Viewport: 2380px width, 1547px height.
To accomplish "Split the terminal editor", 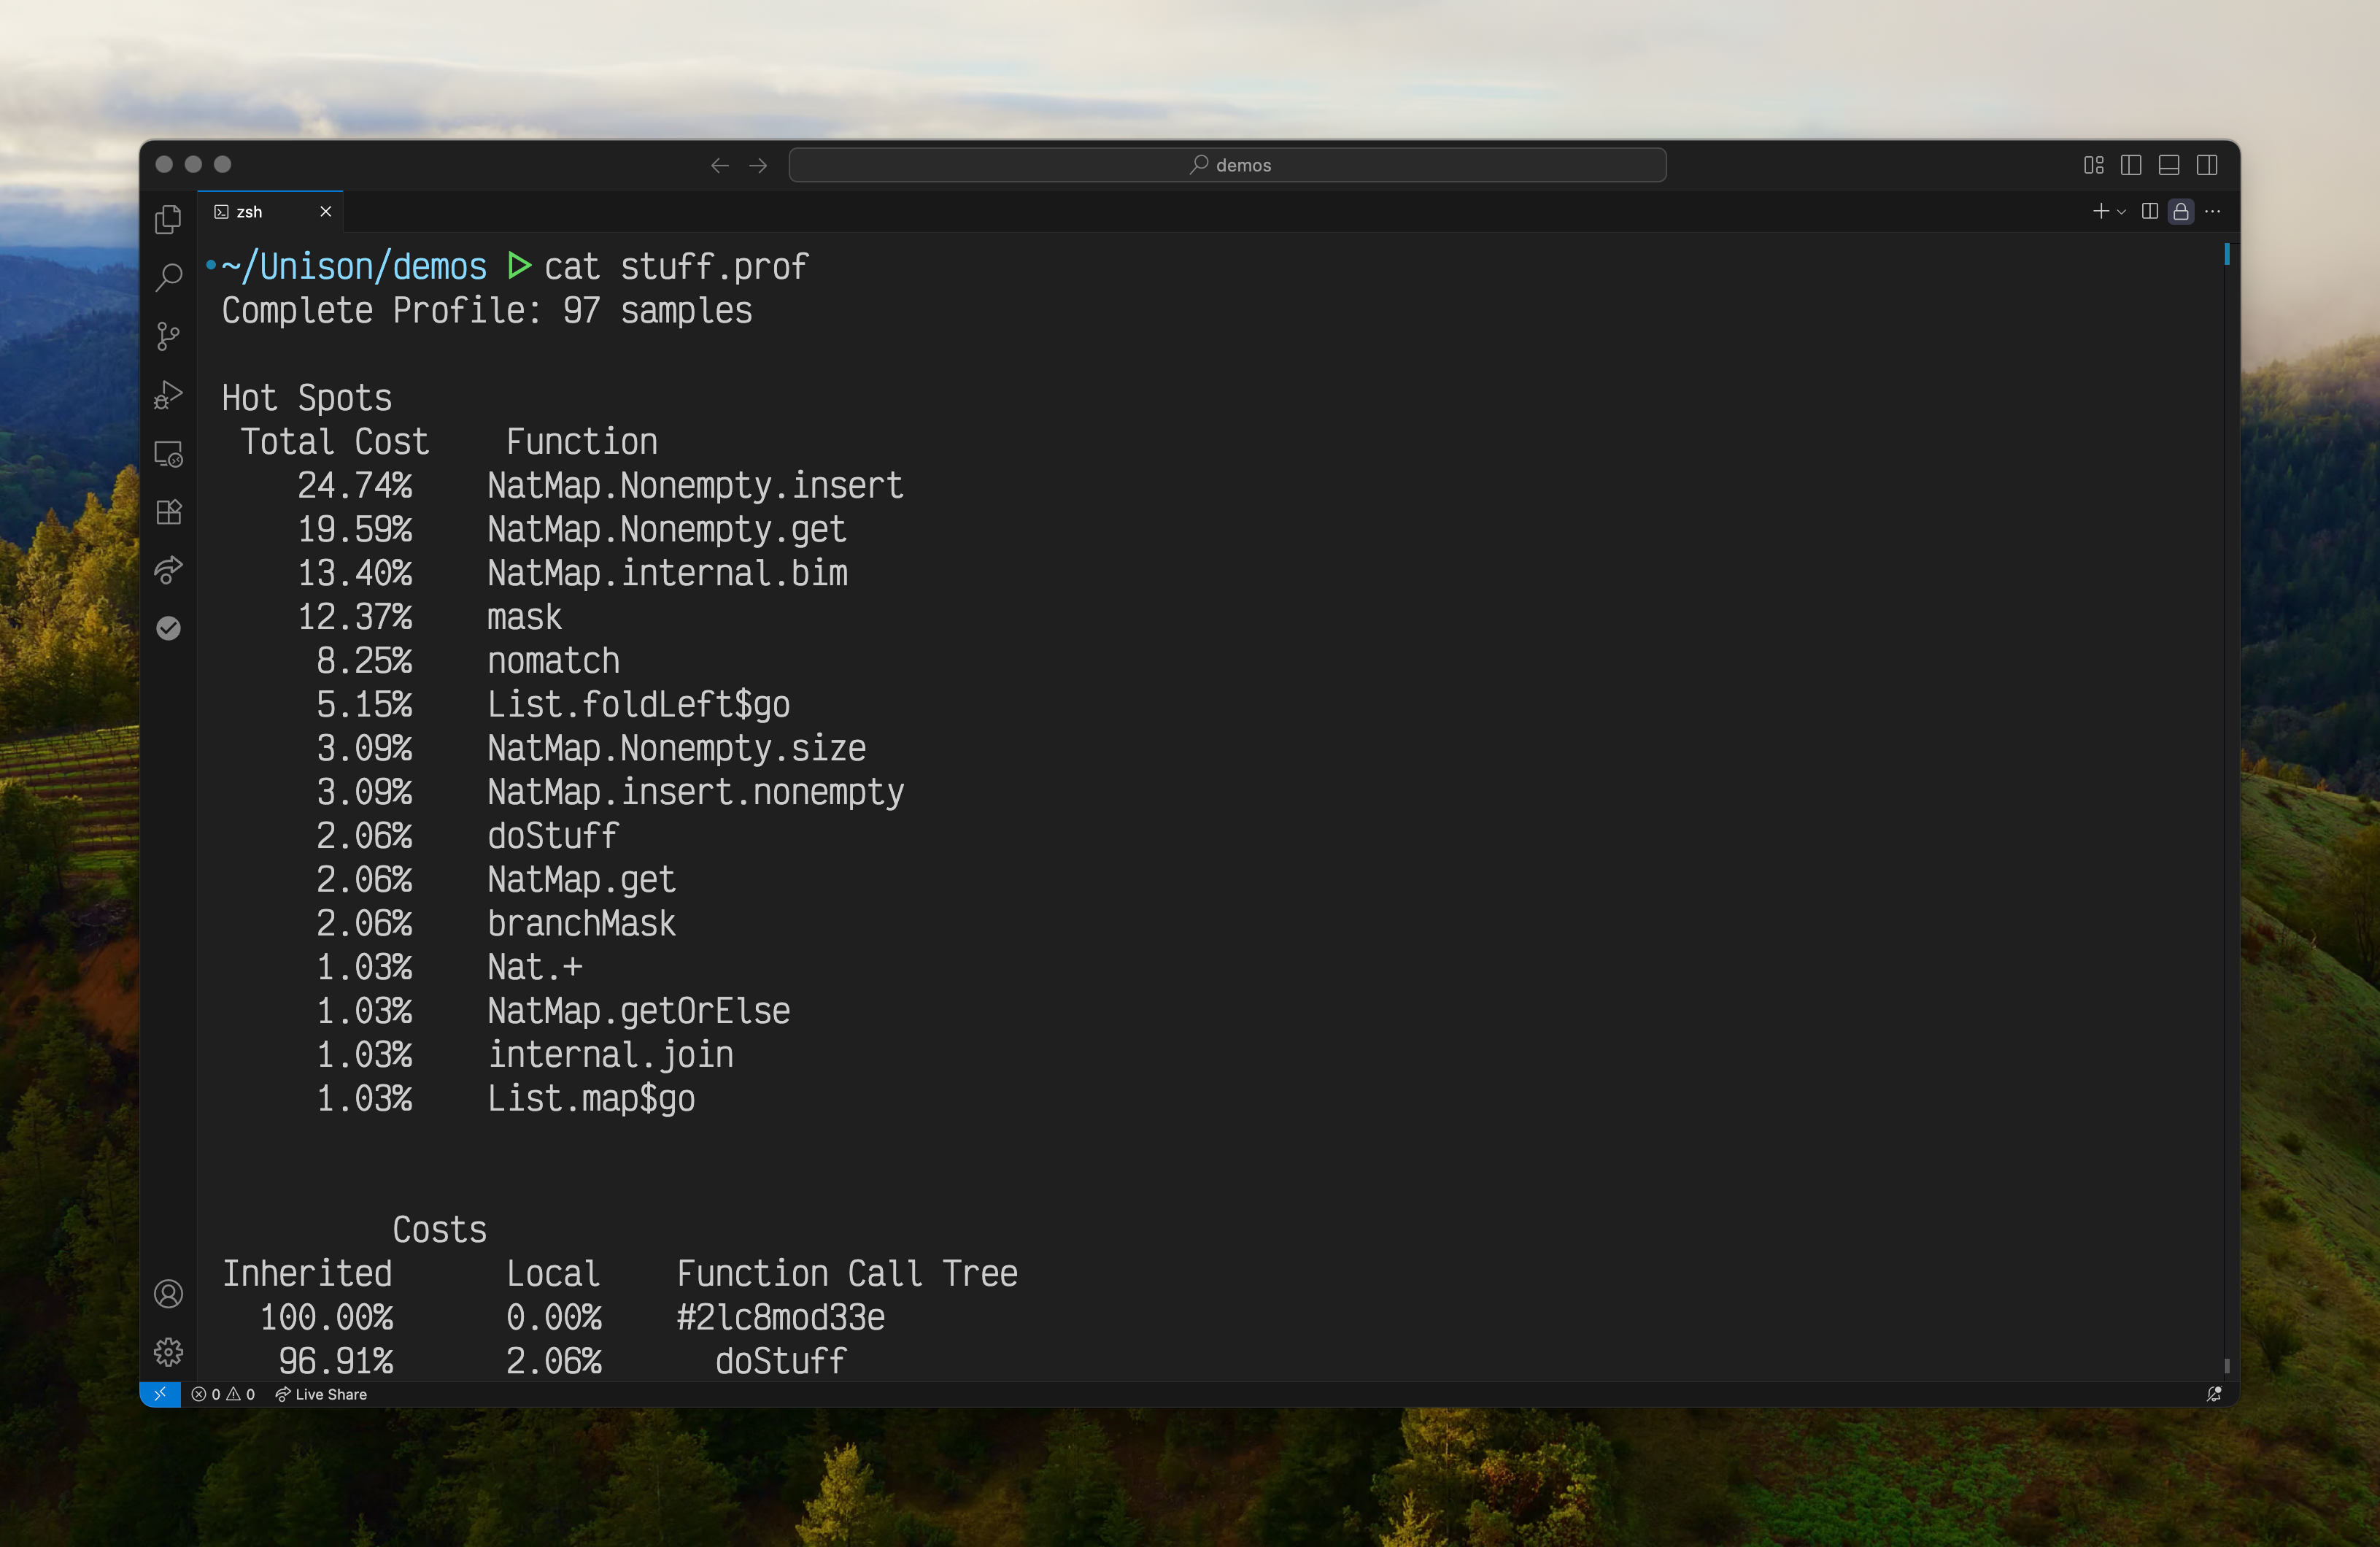I will tap(2149, 211).
